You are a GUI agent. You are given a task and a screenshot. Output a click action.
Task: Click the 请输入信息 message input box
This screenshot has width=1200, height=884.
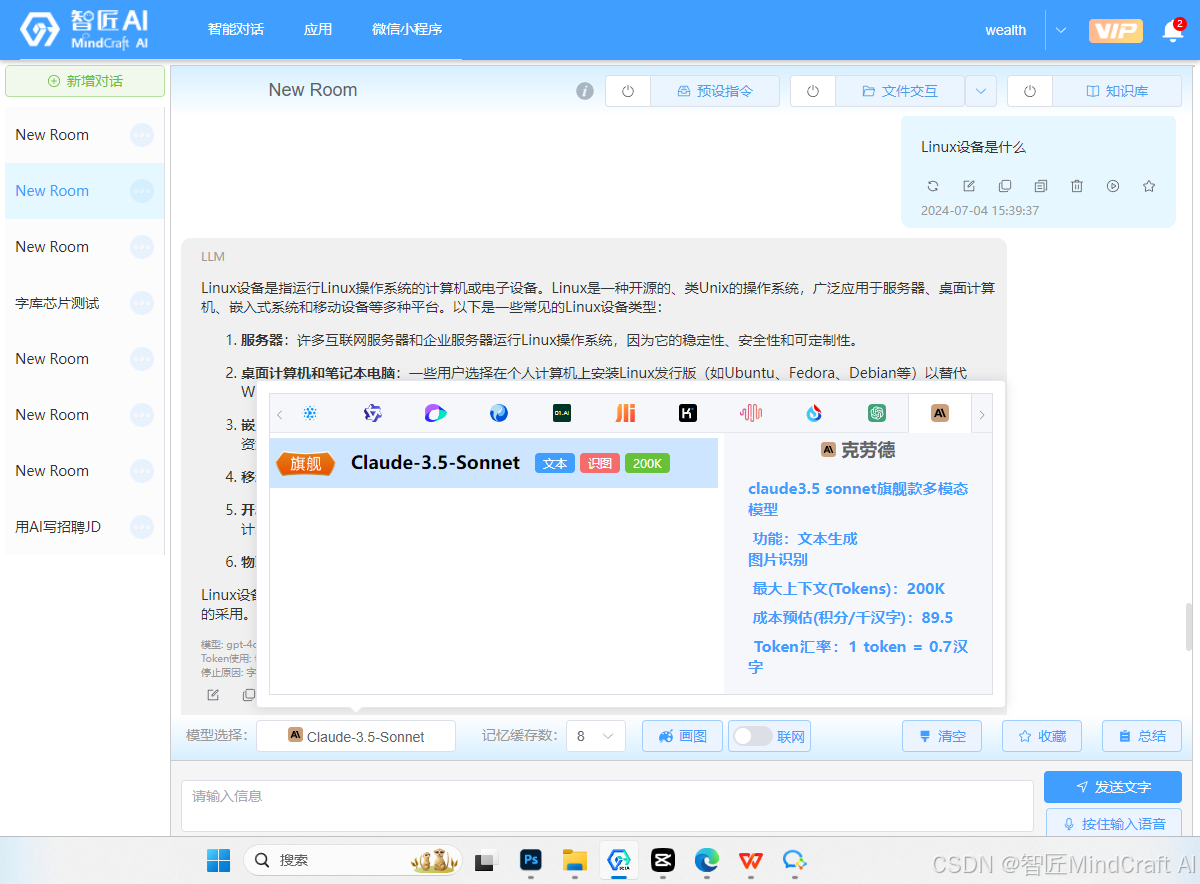(607, 805)
